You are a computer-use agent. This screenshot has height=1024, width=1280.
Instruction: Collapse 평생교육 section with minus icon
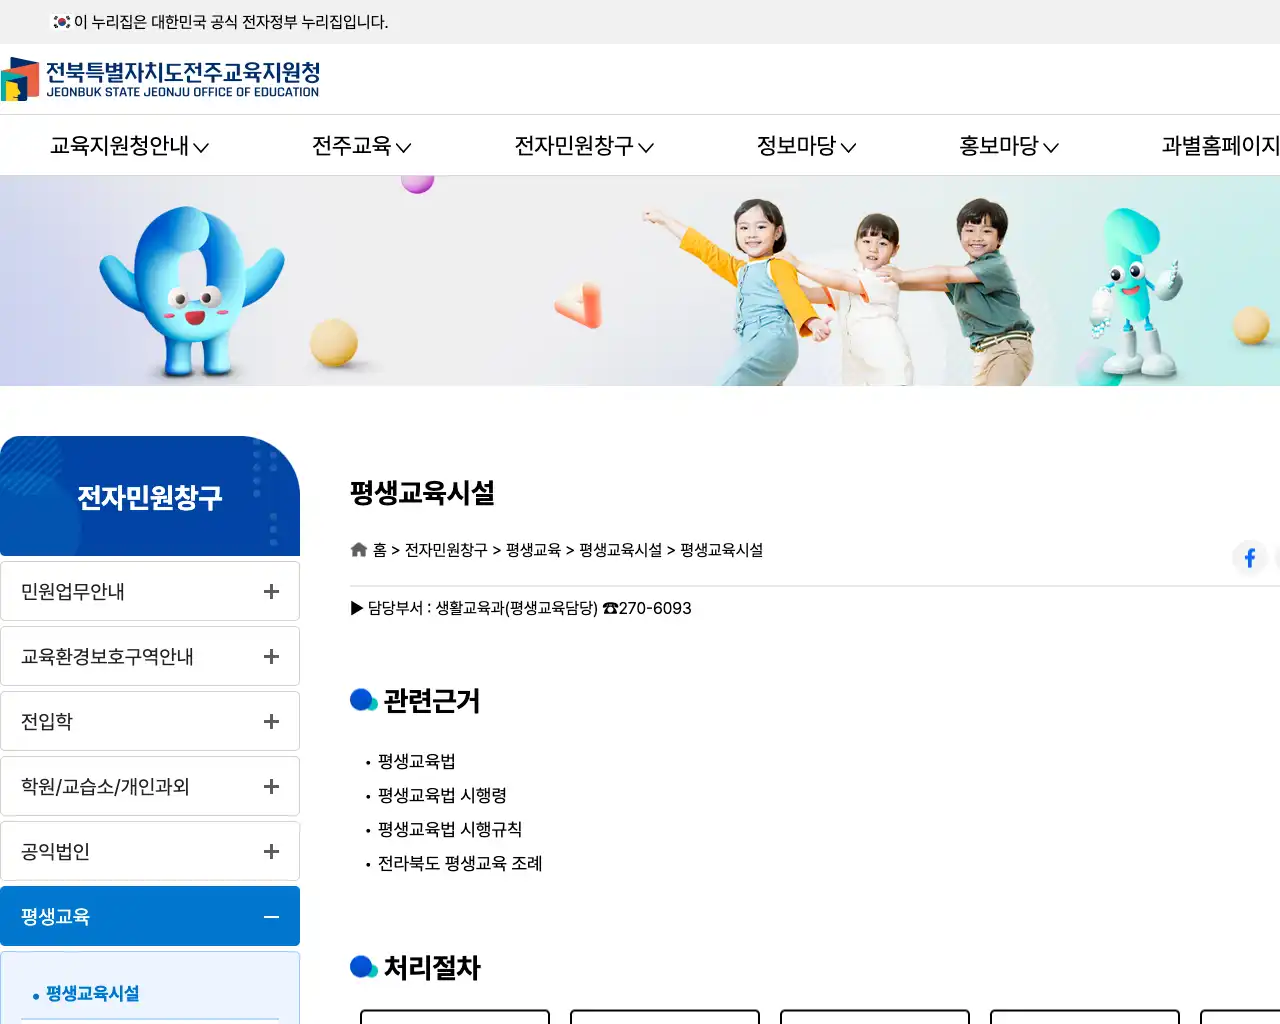pos(271,917)
